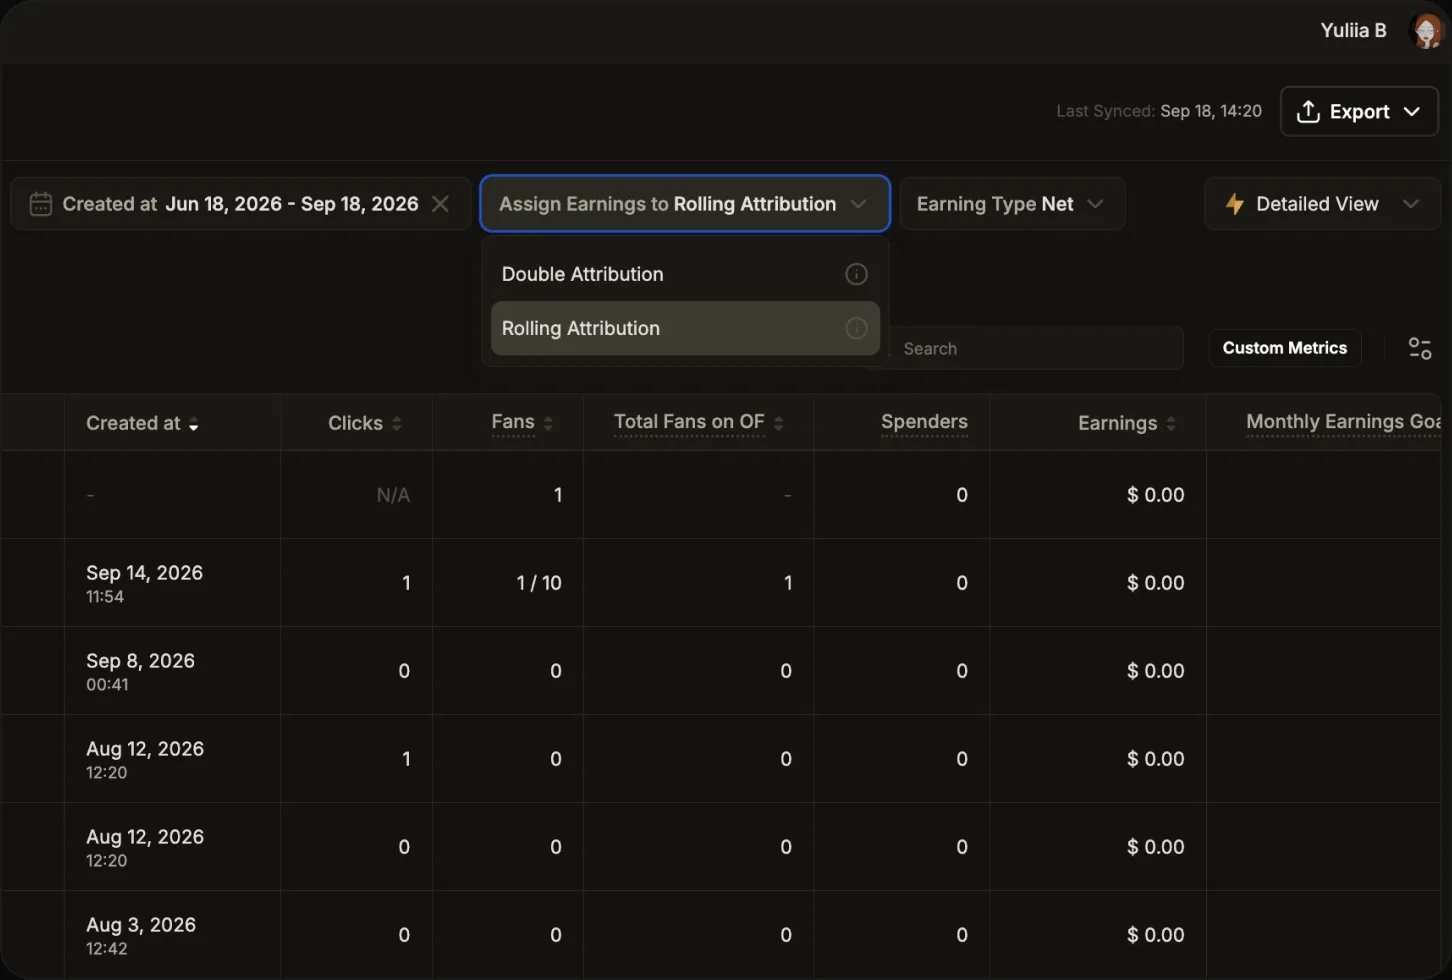Open the Created at date range filter
Screen dimensions: 1452x980
click(241, 204)
